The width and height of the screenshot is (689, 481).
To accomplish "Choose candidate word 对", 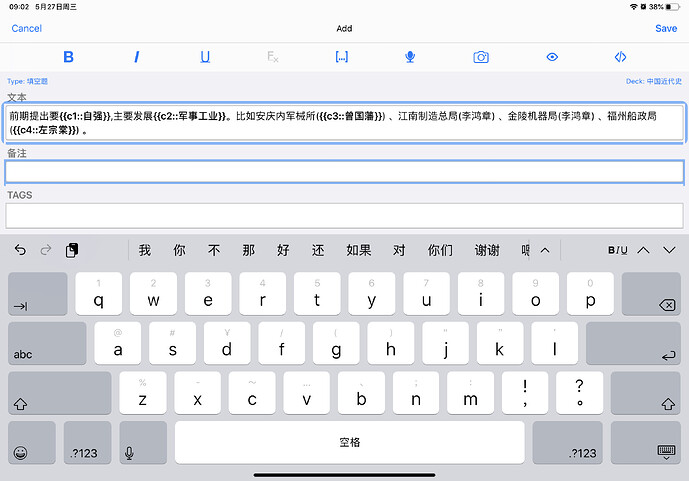I will click(x=399, y=250).
